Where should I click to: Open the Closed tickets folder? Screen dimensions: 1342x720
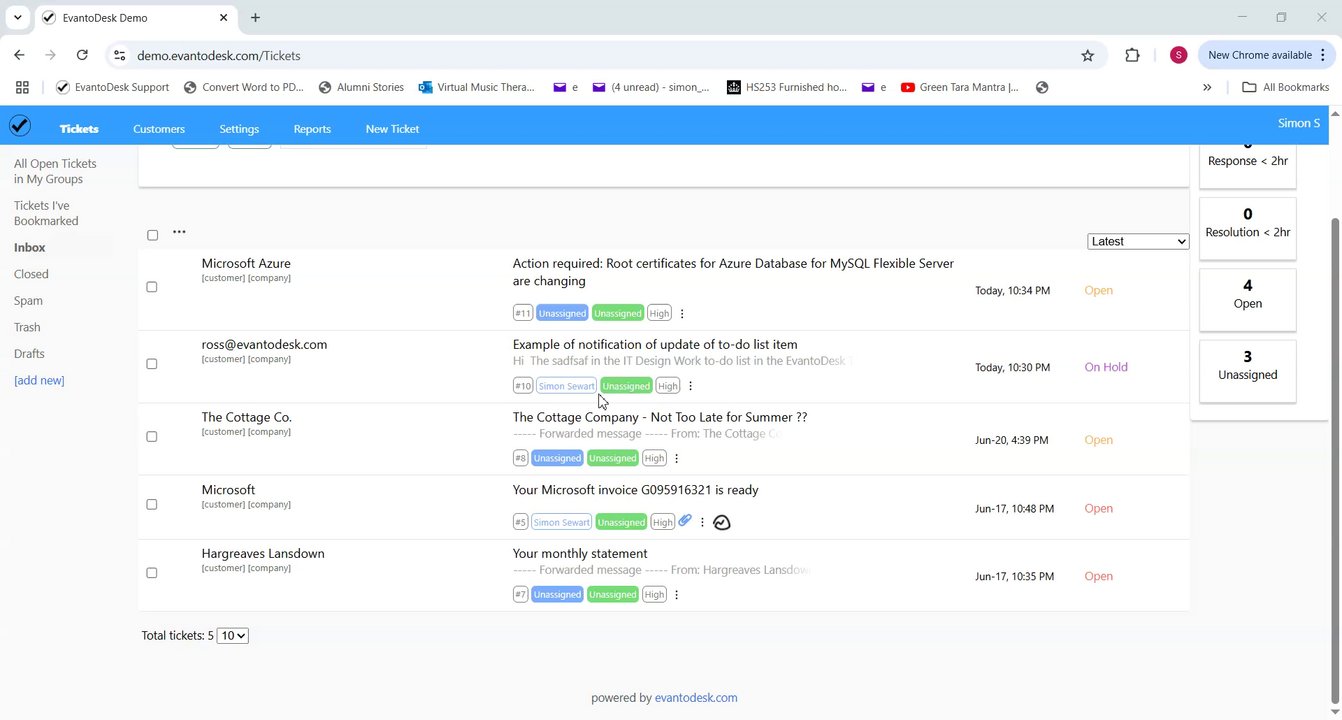pos(31,274)
